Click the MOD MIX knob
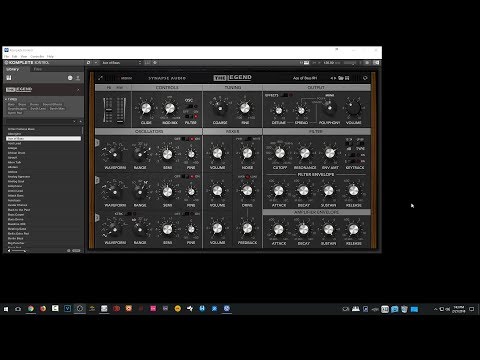The image size is (480, 360). 170,108
